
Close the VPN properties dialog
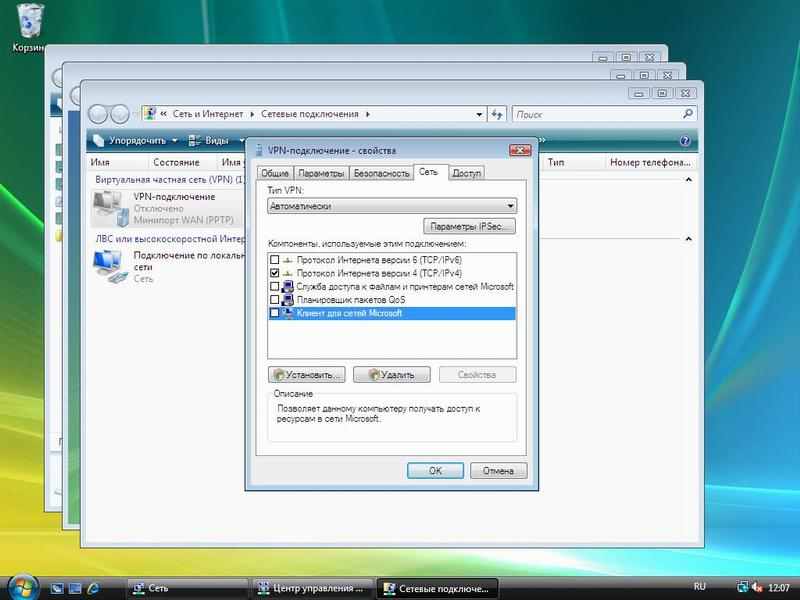[520, 150]
